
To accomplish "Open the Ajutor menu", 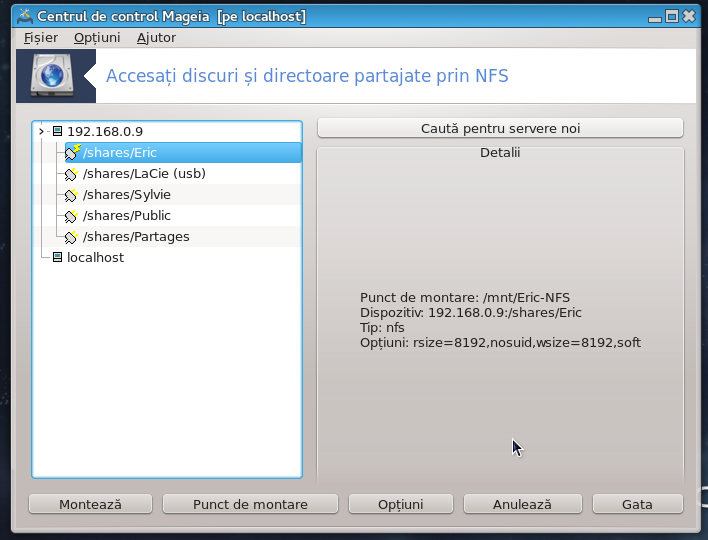I will [156, 37].
